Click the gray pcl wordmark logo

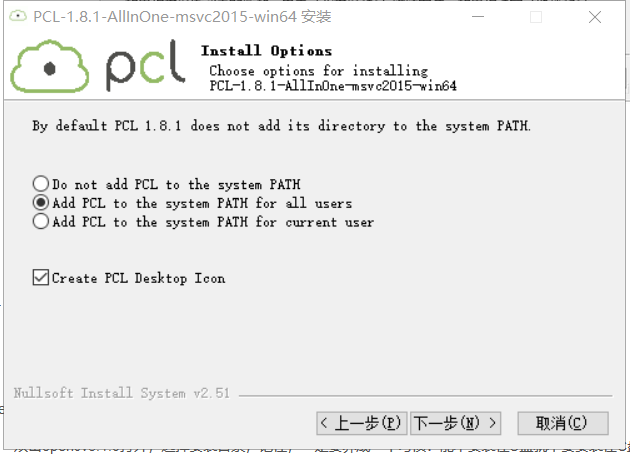coord(145,66)
